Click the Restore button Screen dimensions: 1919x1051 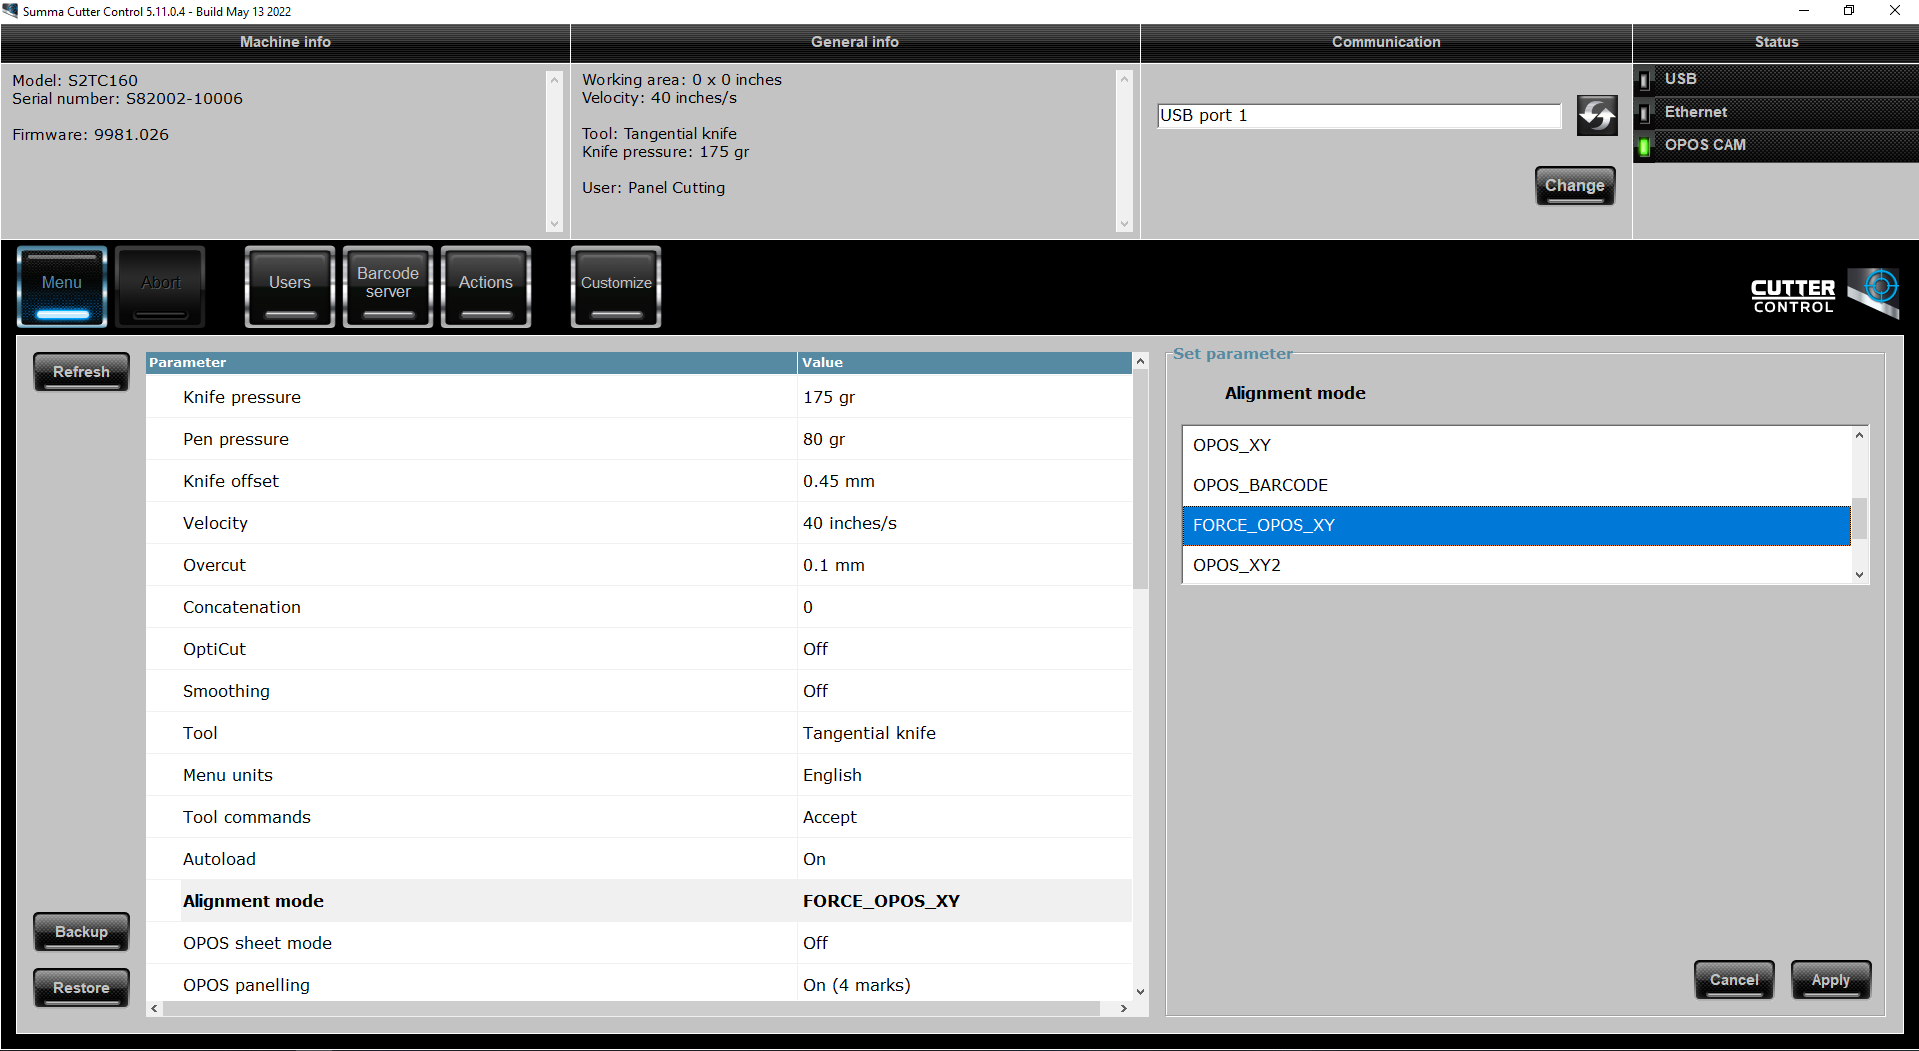(x=81, y=988)
